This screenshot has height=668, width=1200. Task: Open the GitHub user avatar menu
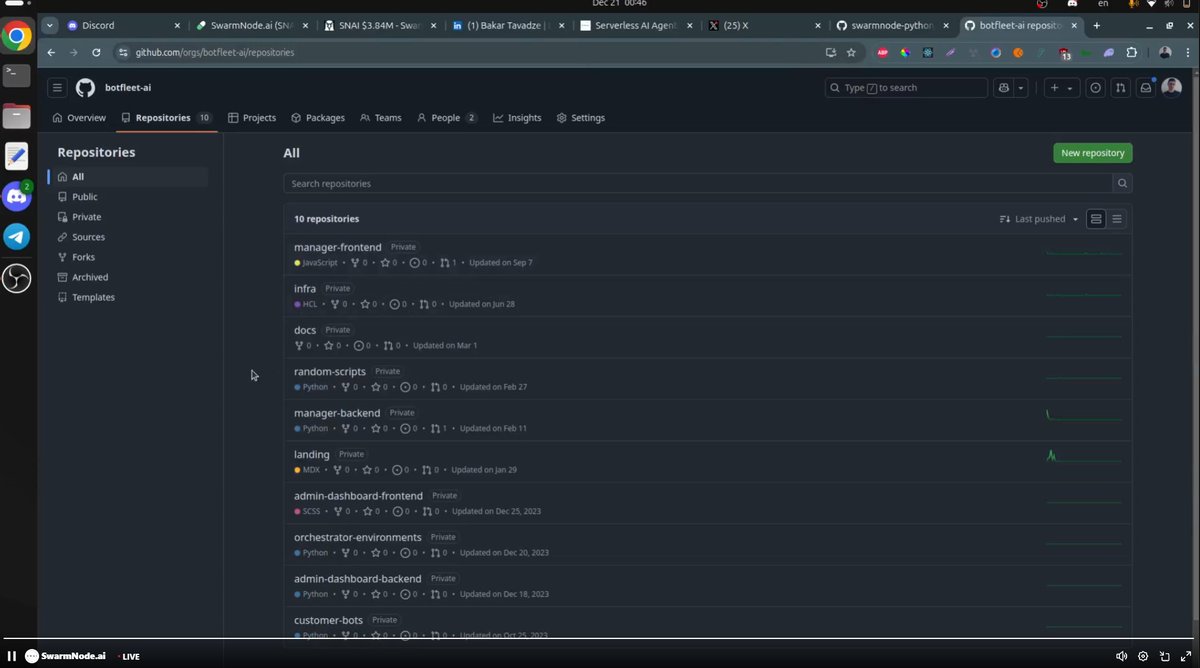point(1171,88)
